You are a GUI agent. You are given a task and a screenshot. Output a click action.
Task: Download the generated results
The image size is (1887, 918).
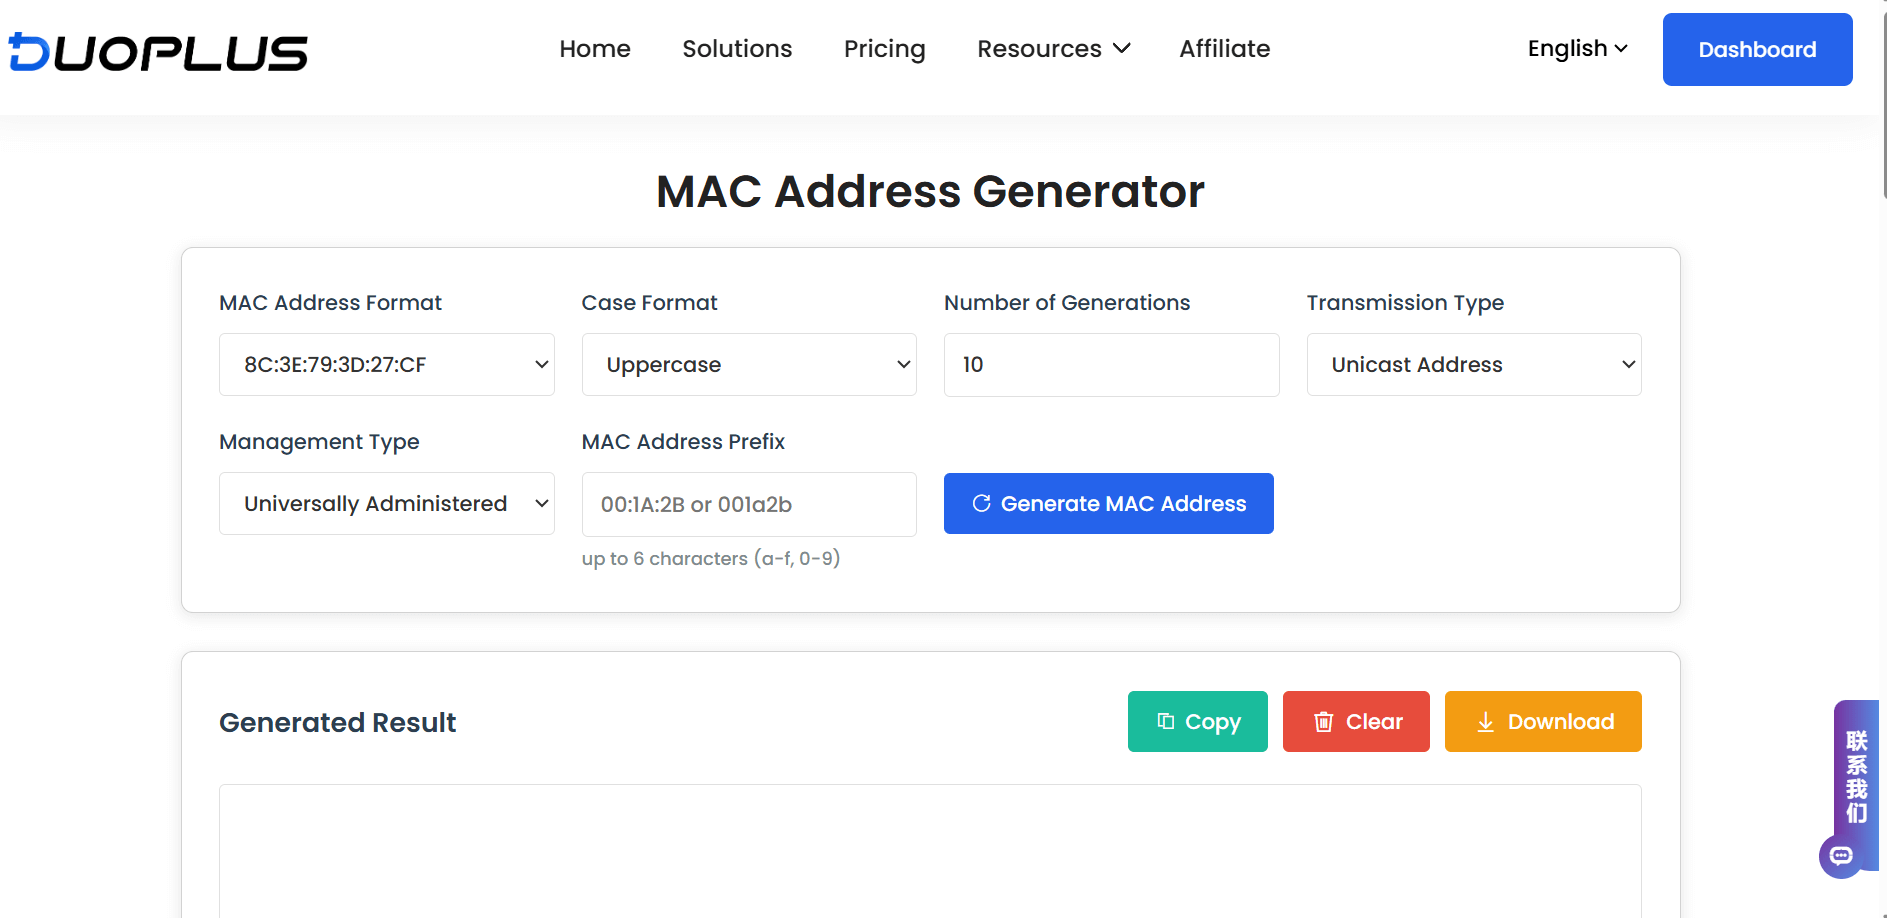1543,722
